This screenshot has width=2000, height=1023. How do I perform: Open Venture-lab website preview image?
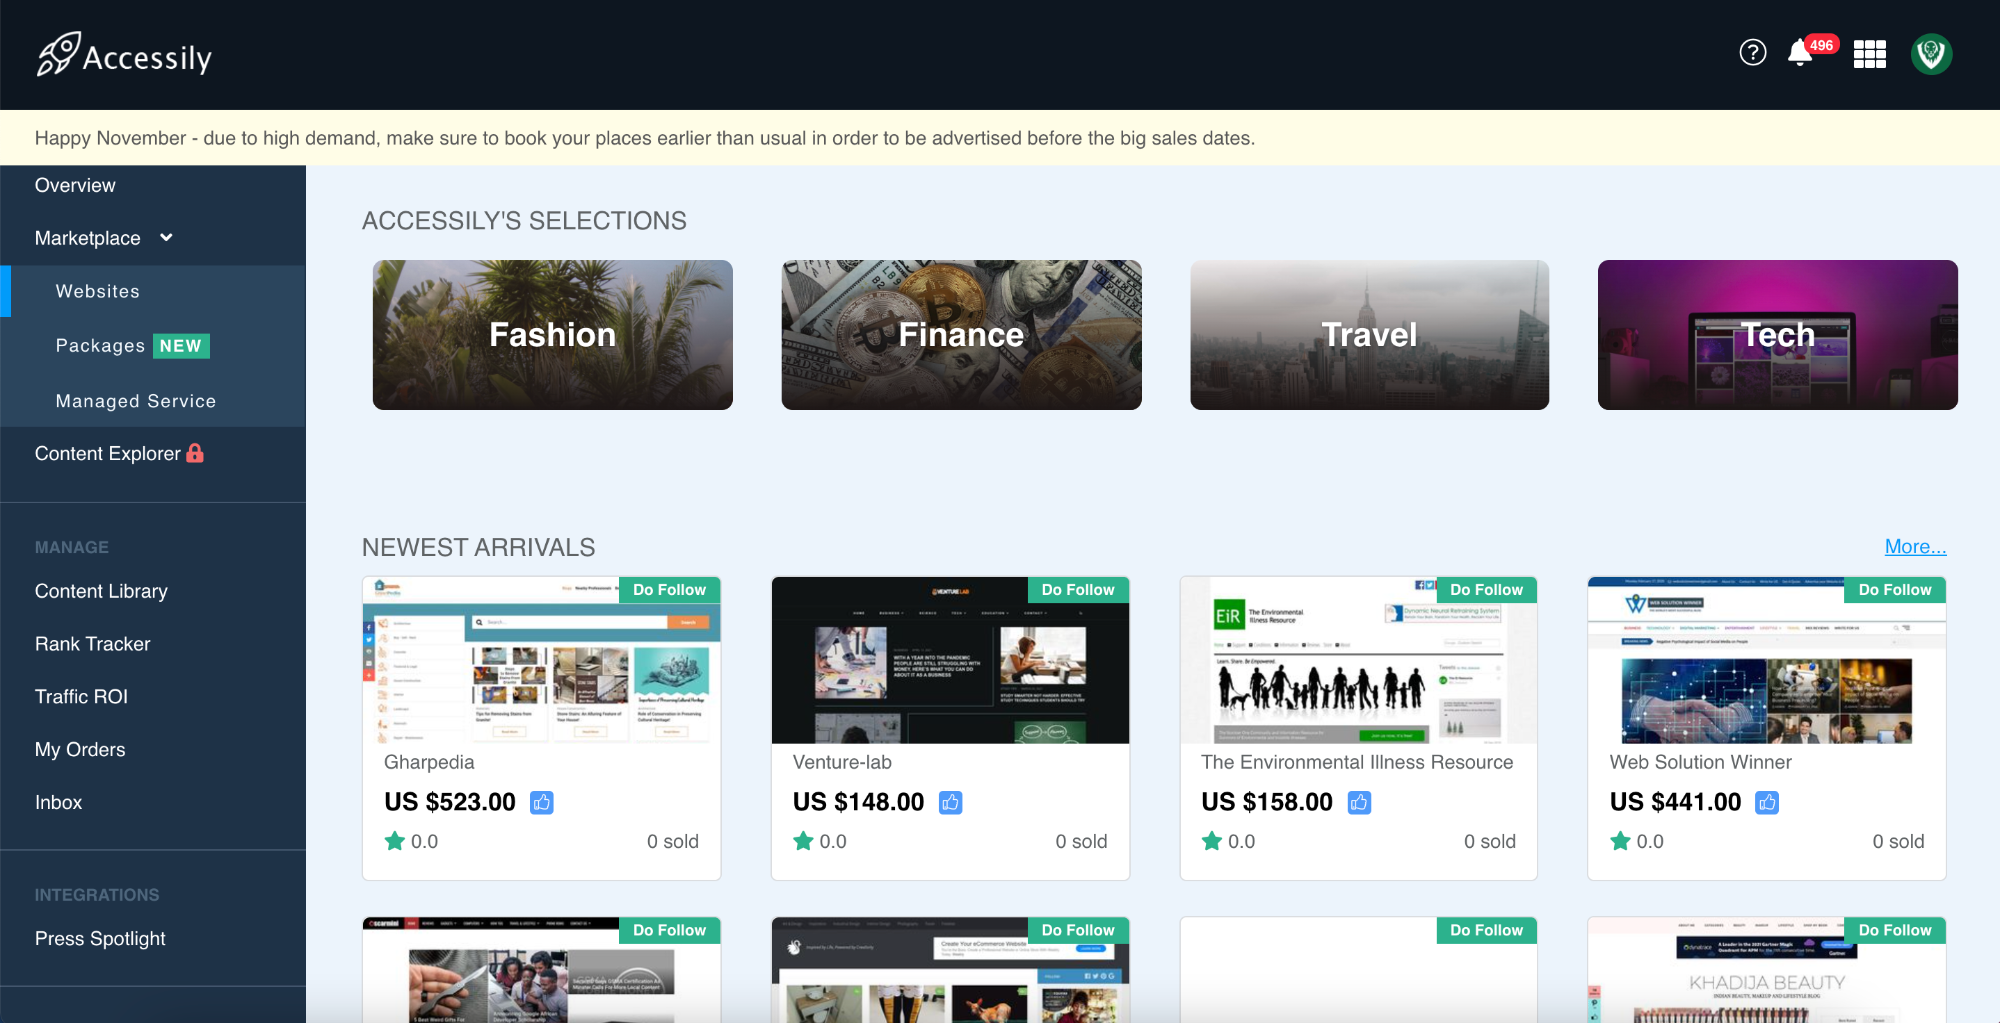(x=950, y=660)
